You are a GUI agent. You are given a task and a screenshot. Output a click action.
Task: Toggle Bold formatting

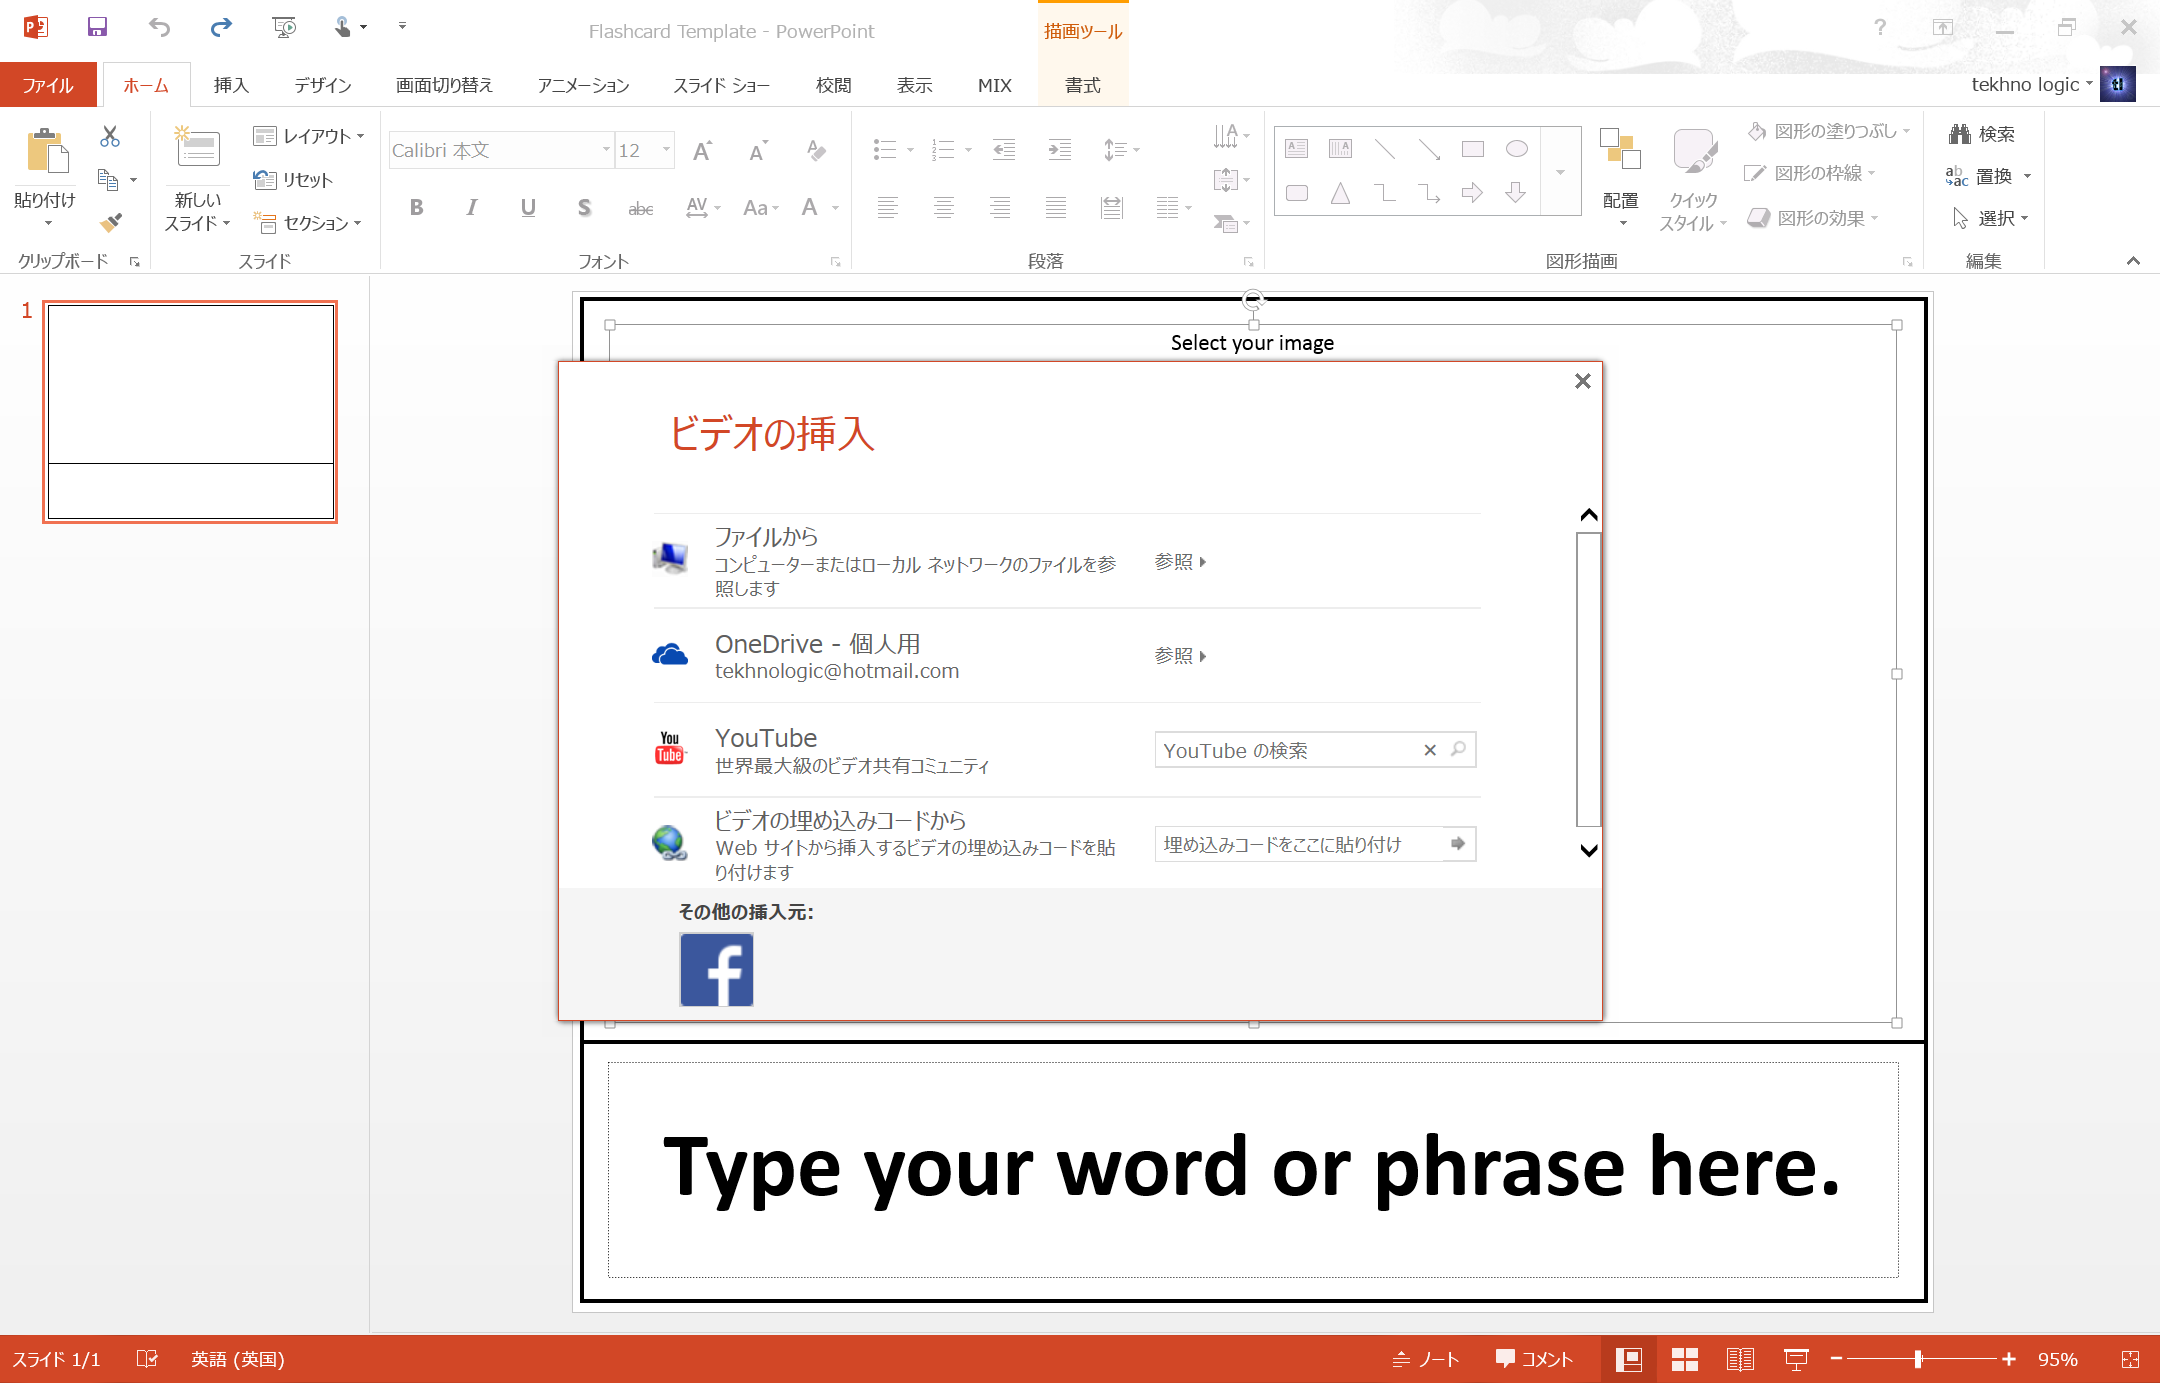click(x=417, y=207)
